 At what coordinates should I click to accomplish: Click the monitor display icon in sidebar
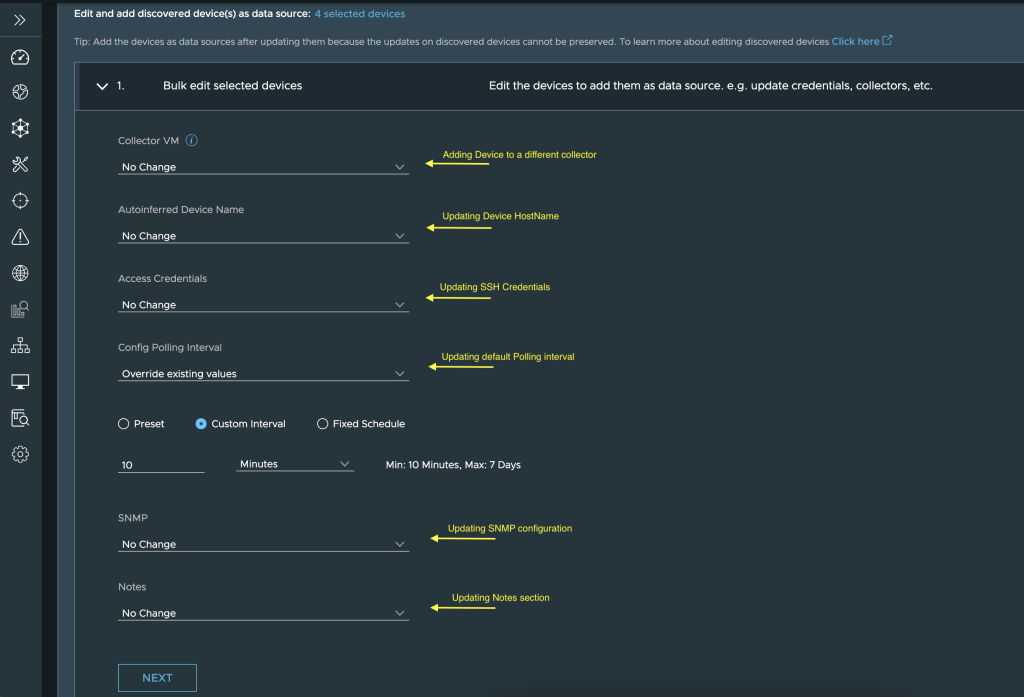pyautogui.click(x=20, y=381)
